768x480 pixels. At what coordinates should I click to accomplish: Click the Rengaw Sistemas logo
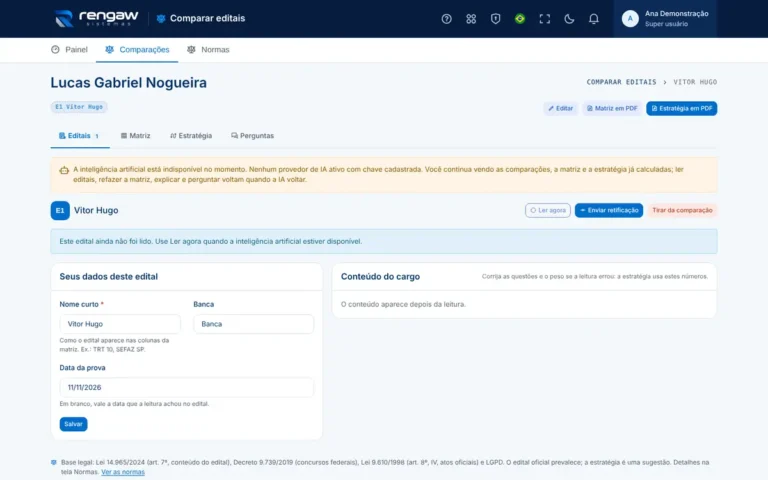click(96, 18)
